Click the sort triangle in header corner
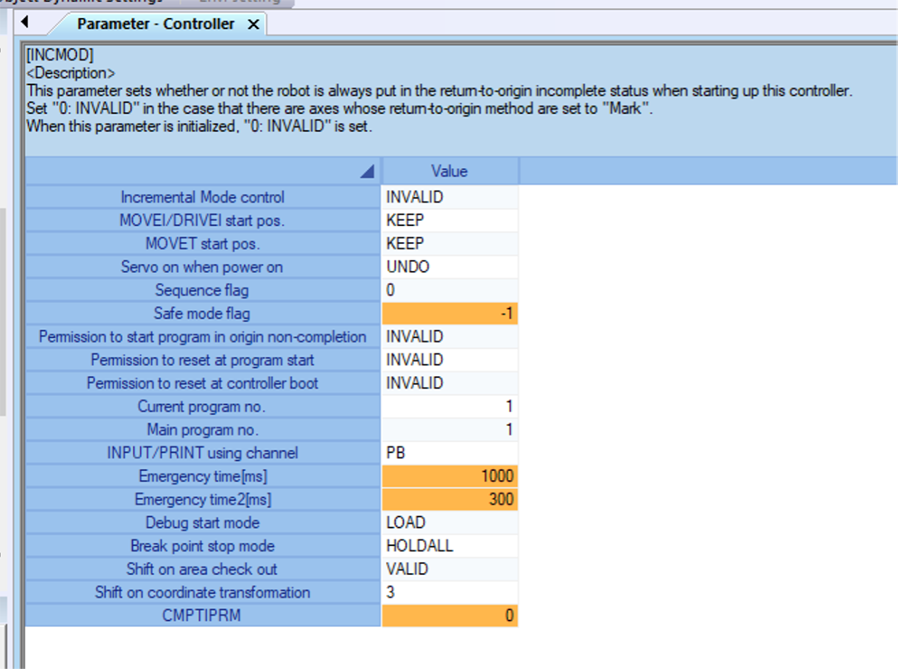This screenshot has width=900, height=671. tap(367, 172)
